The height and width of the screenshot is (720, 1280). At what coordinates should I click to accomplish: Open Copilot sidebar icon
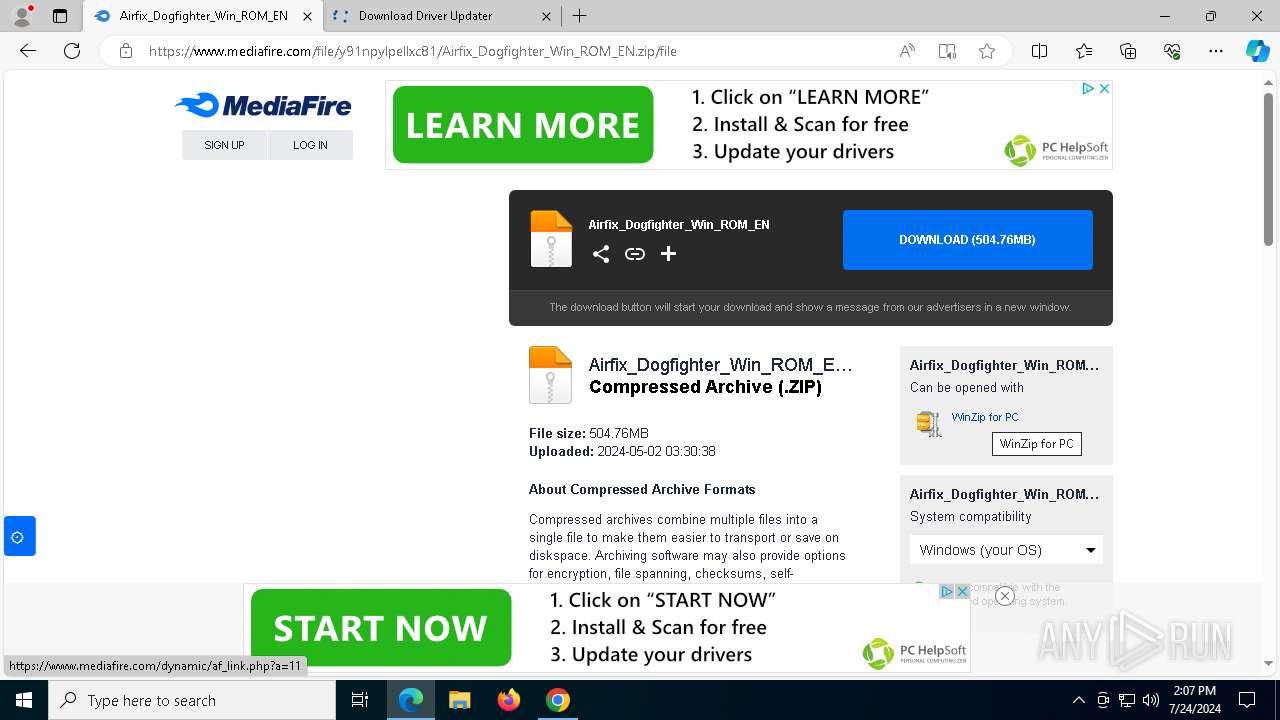click(1258, 51)
